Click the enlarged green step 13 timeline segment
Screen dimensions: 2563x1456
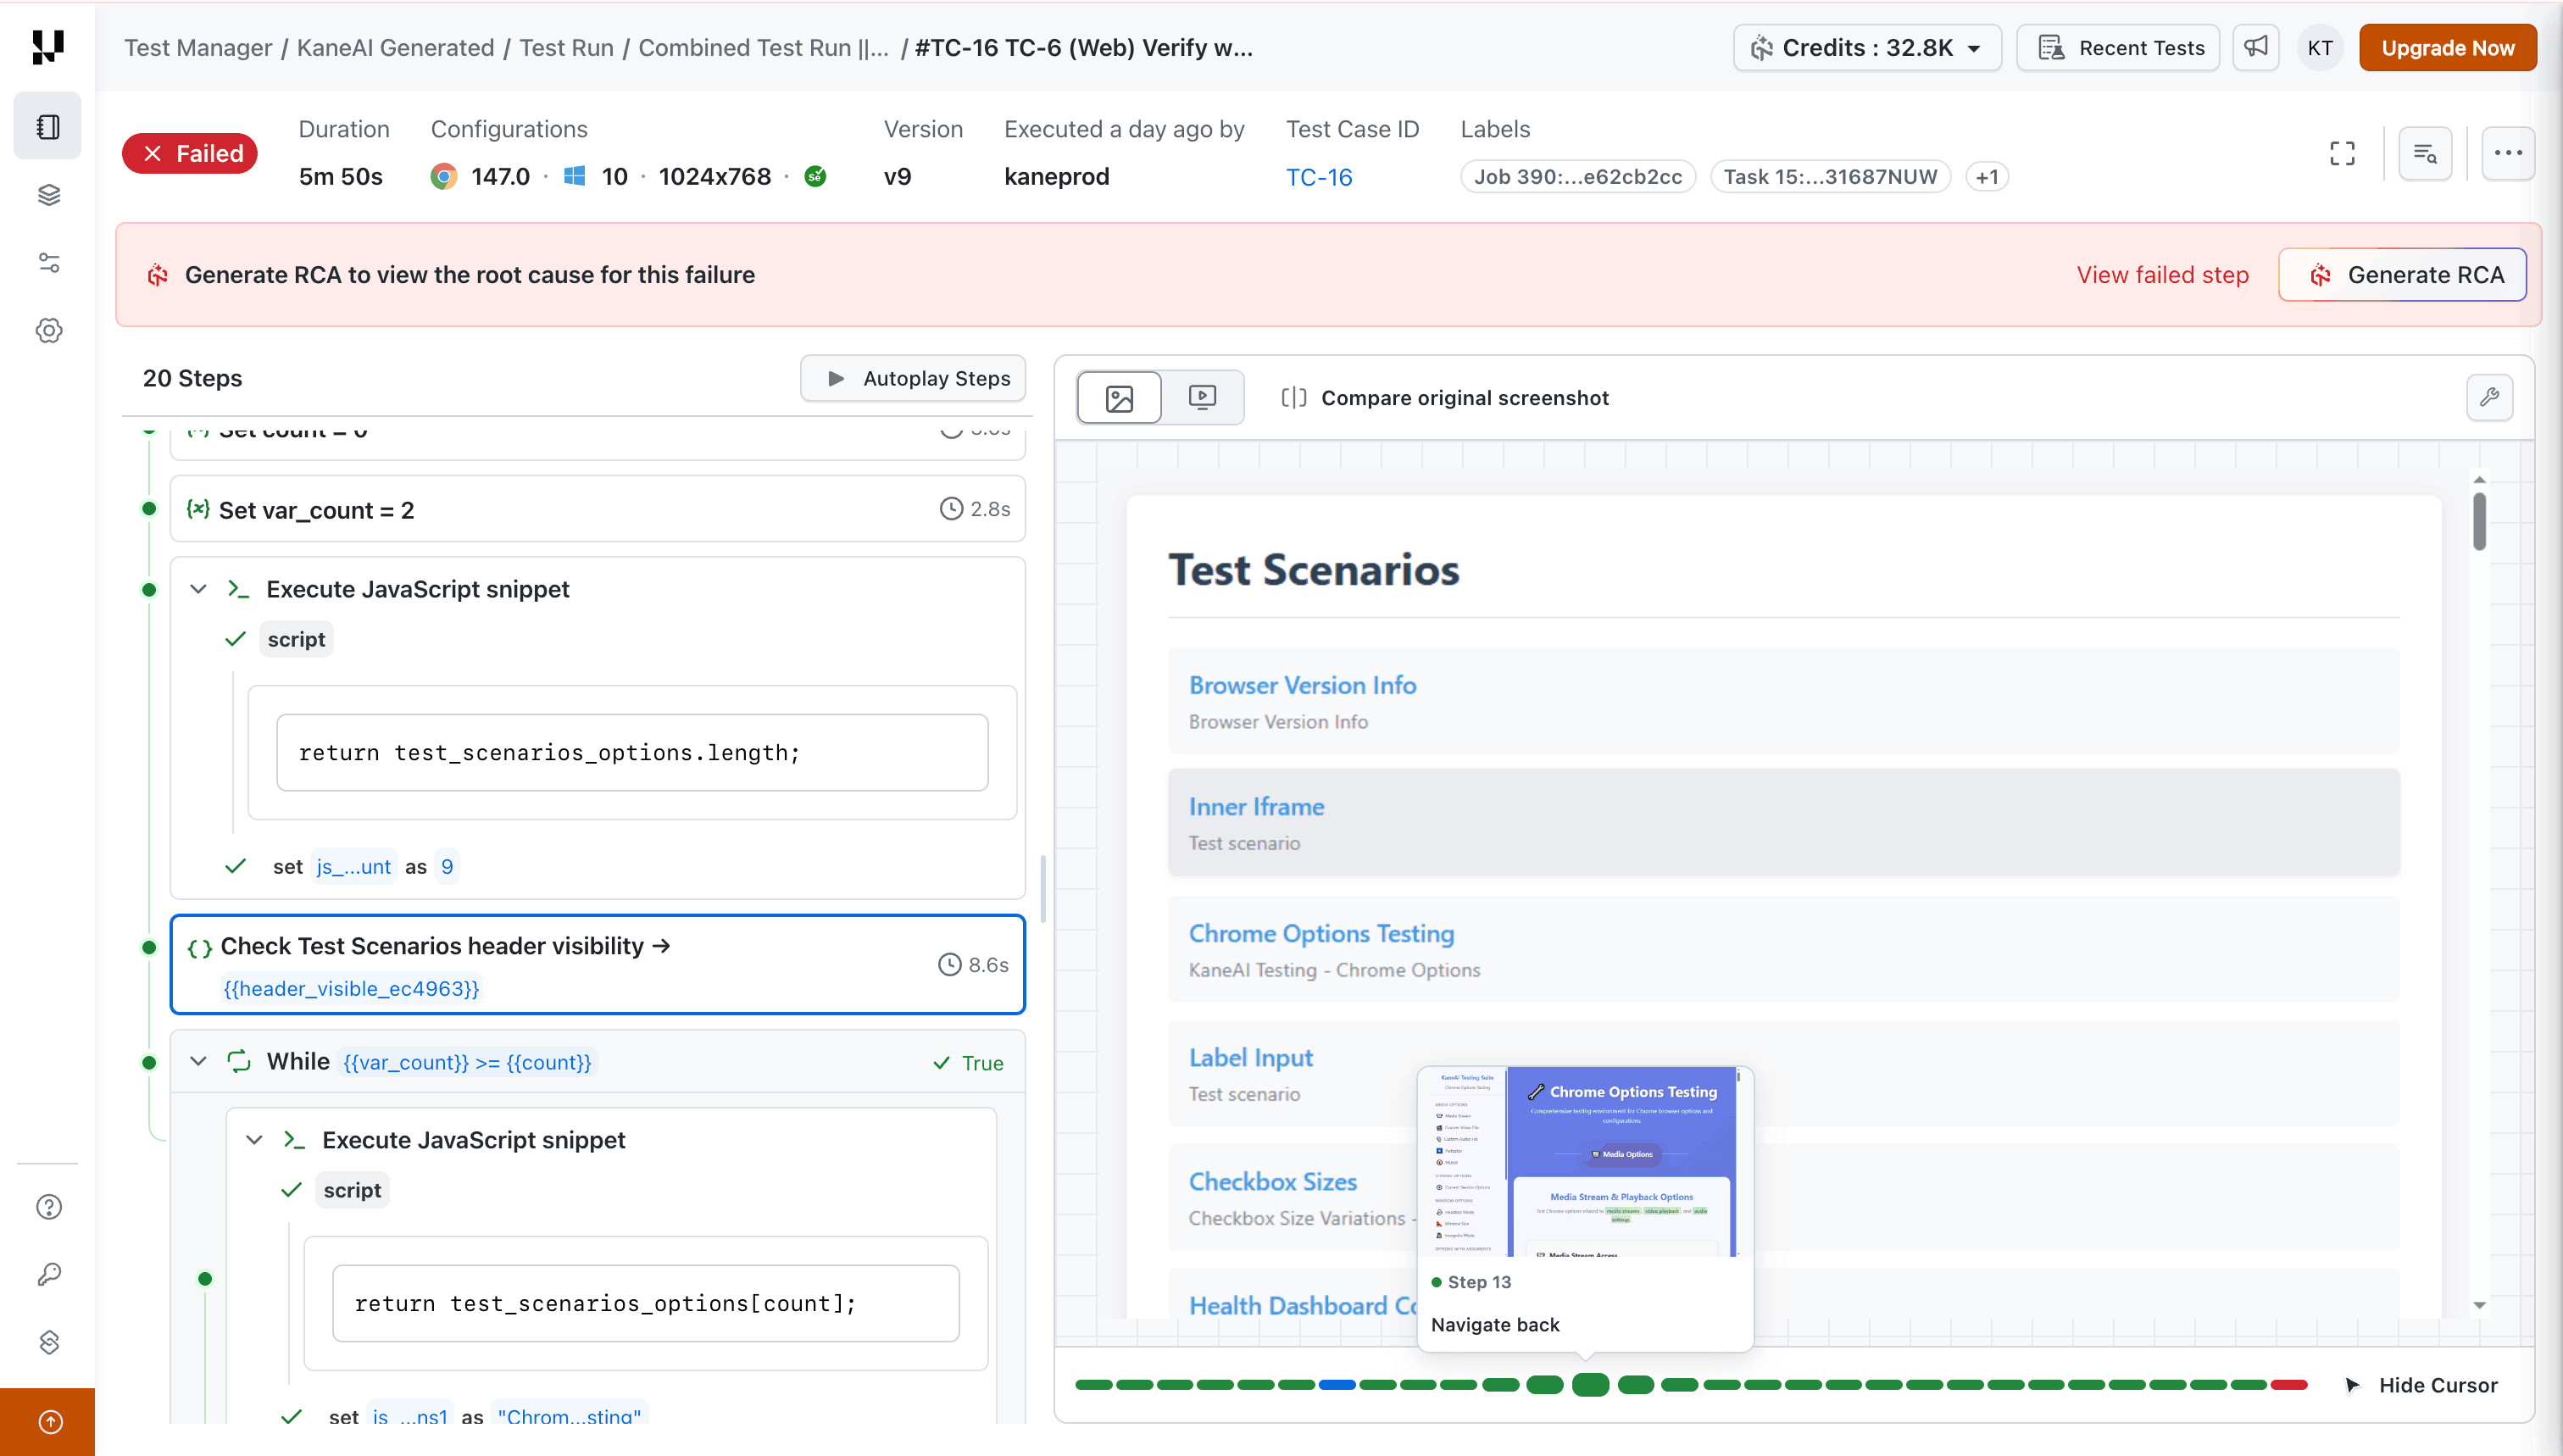1590,1385
